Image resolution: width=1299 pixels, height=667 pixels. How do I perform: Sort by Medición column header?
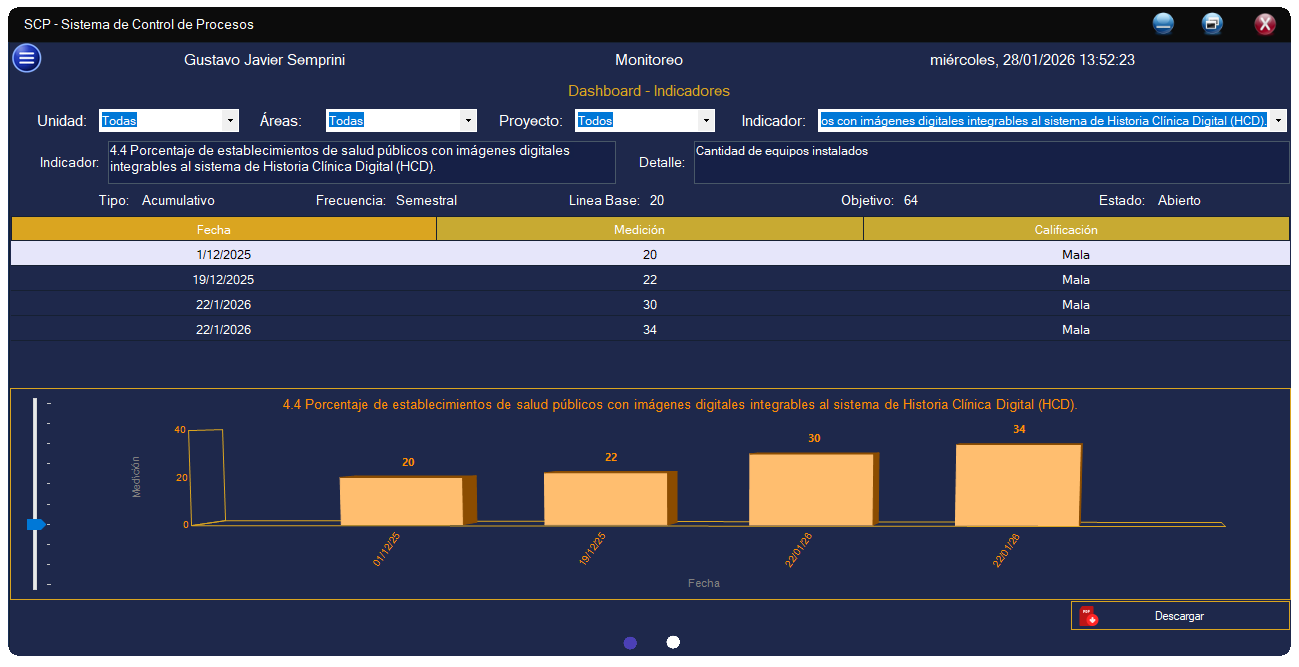pyautogui.click(x=649, y=230)
